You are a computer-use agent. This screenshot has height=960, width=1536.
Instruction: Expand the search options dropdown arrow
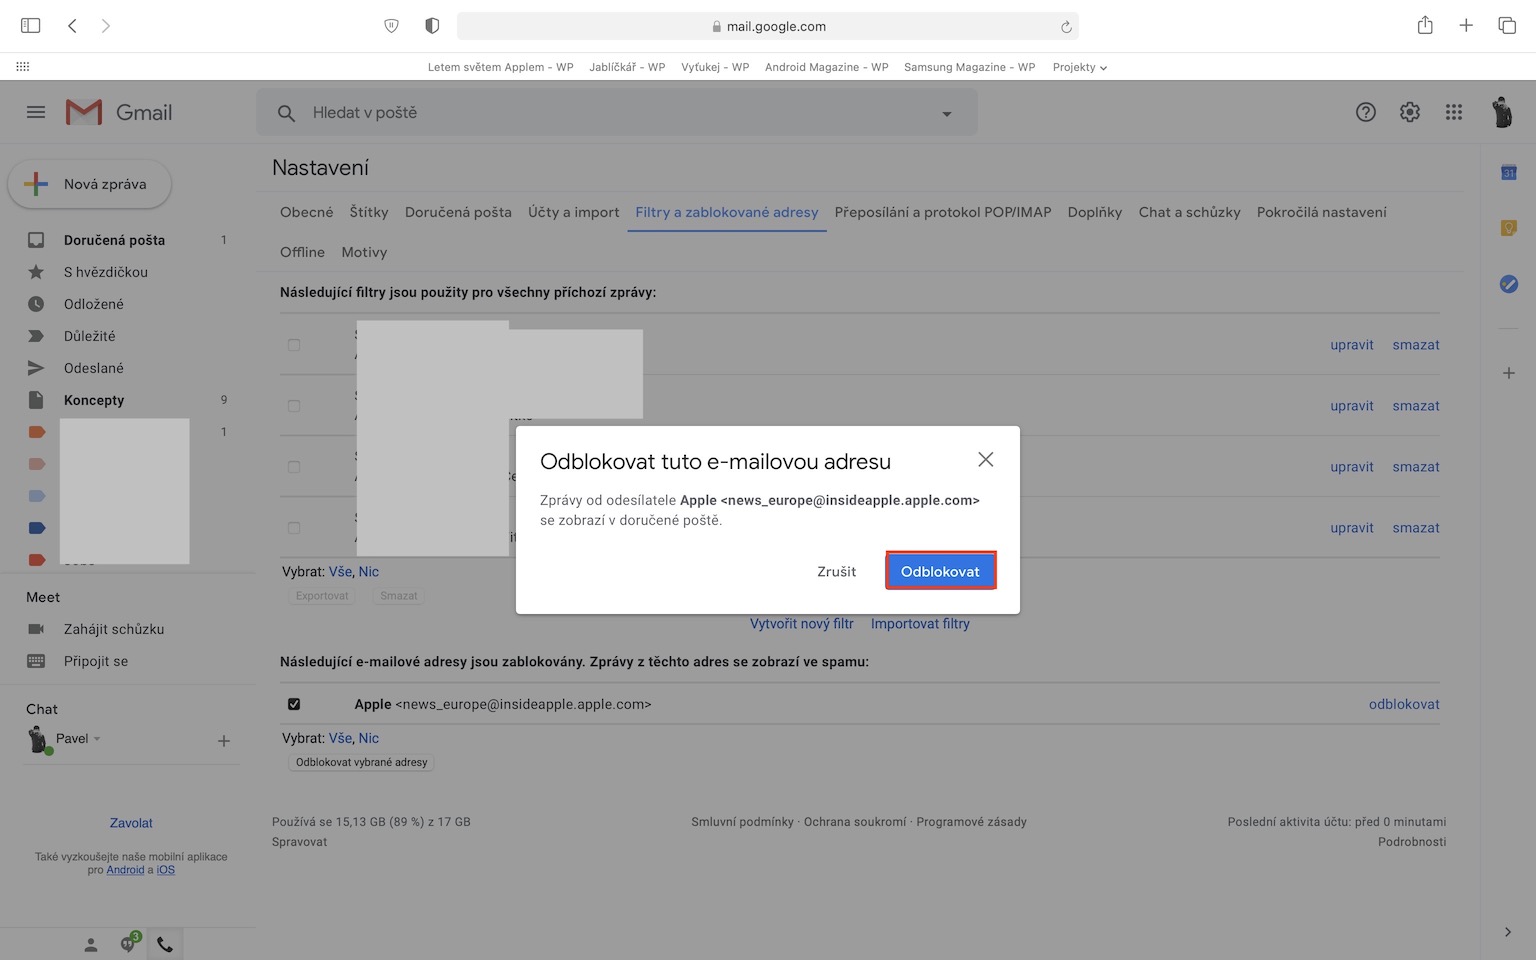(x=947, y=114)
